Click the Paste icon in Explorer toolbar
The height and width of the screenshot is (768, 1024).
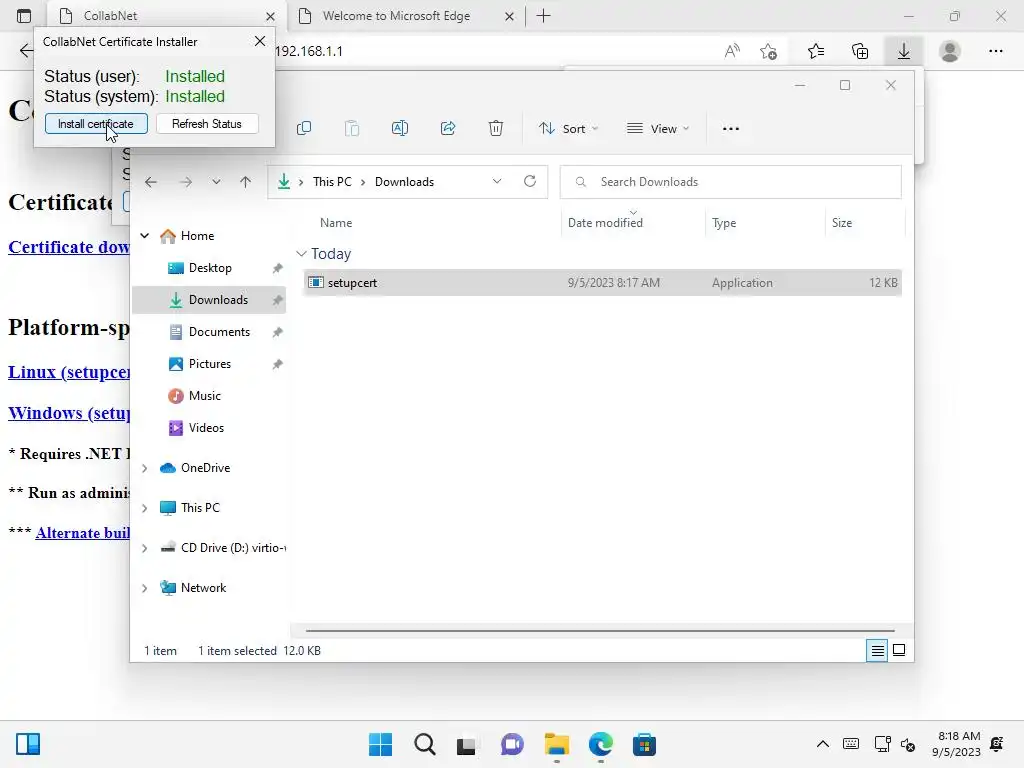(352, 129)
